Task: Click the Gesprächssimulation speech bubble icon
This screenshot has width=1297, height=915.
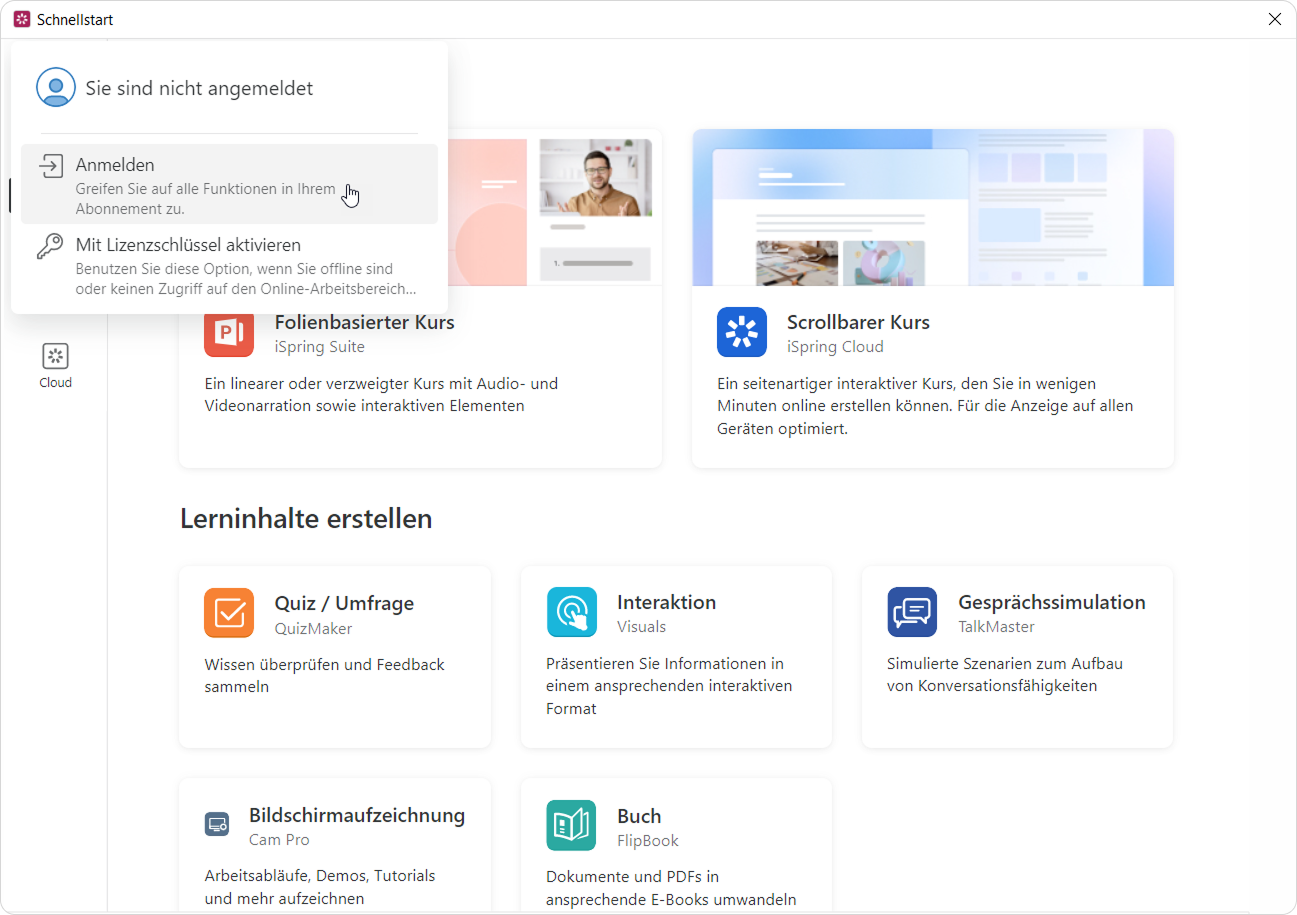Action: pyautogui.click(x=912, y=612)
